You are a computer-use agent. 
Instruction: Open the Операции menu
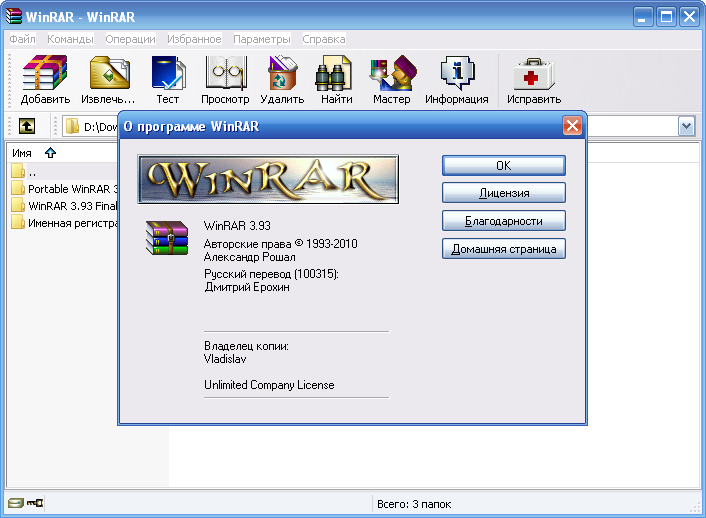point(131,39)
